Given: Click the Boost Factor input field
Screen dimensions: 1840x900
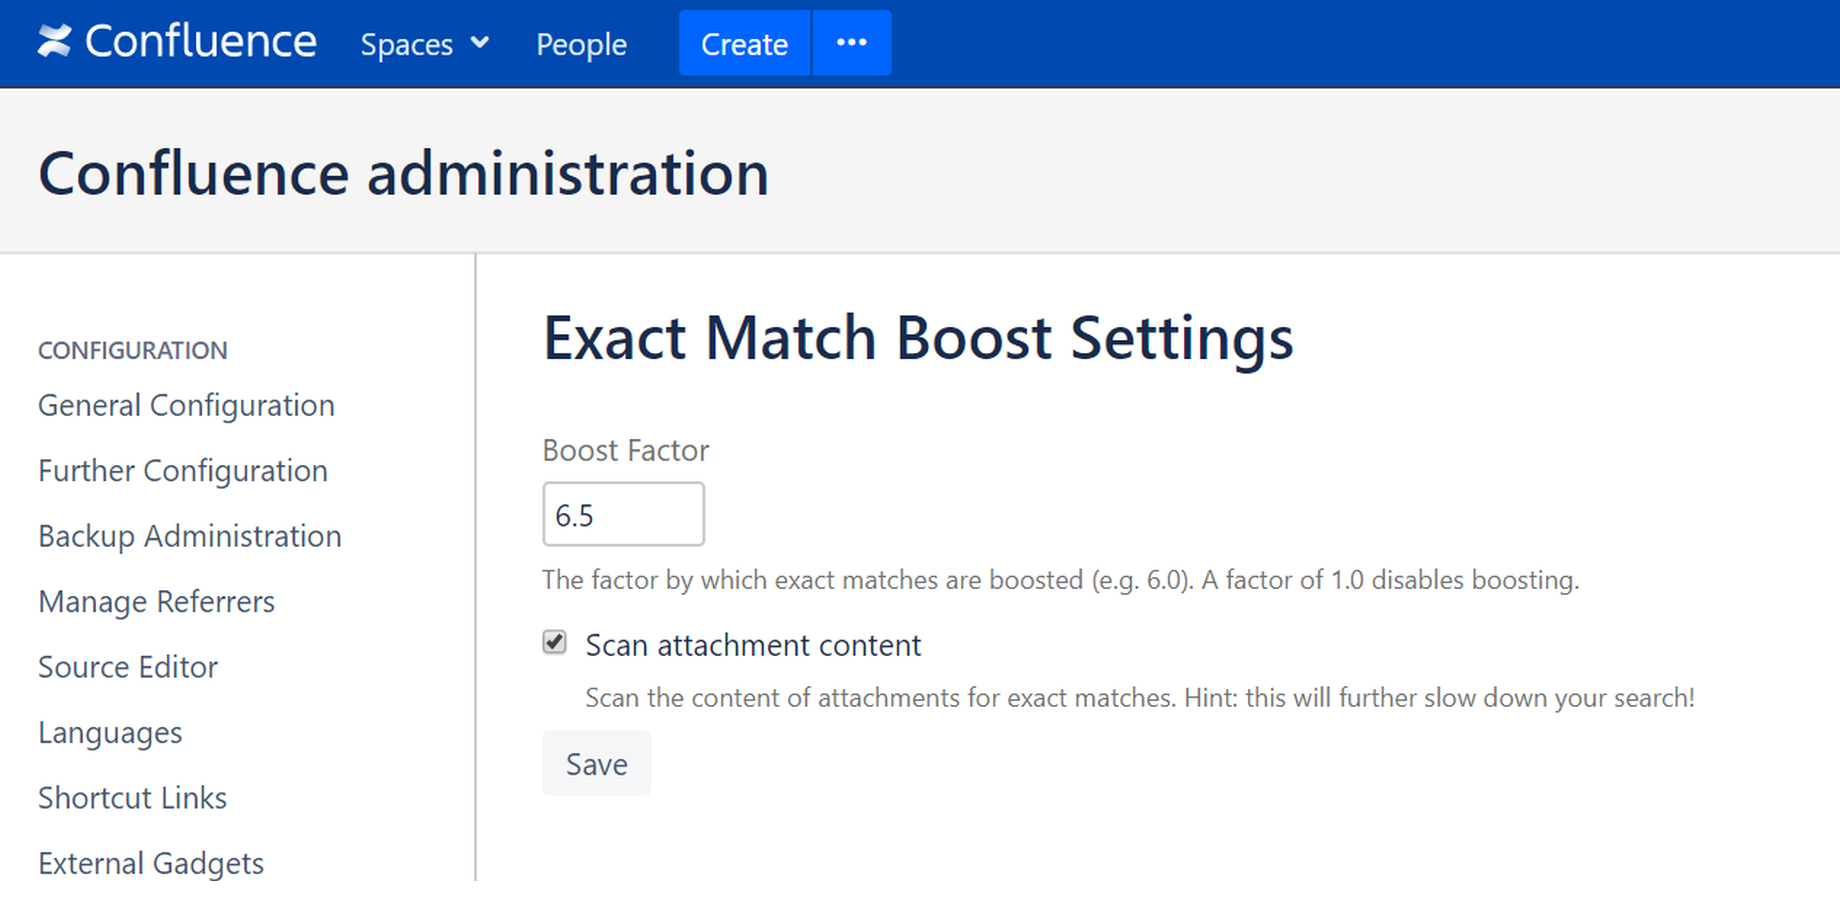Looking at the screenshot, I should click(623, 514).
